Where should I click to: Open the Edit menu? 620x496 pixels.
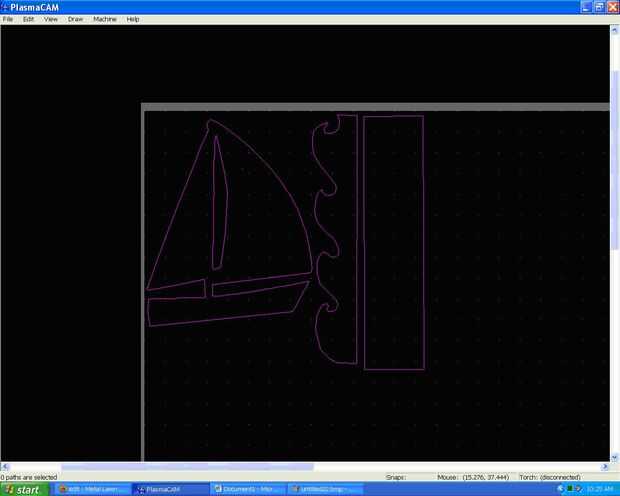(x=28, y=19)
